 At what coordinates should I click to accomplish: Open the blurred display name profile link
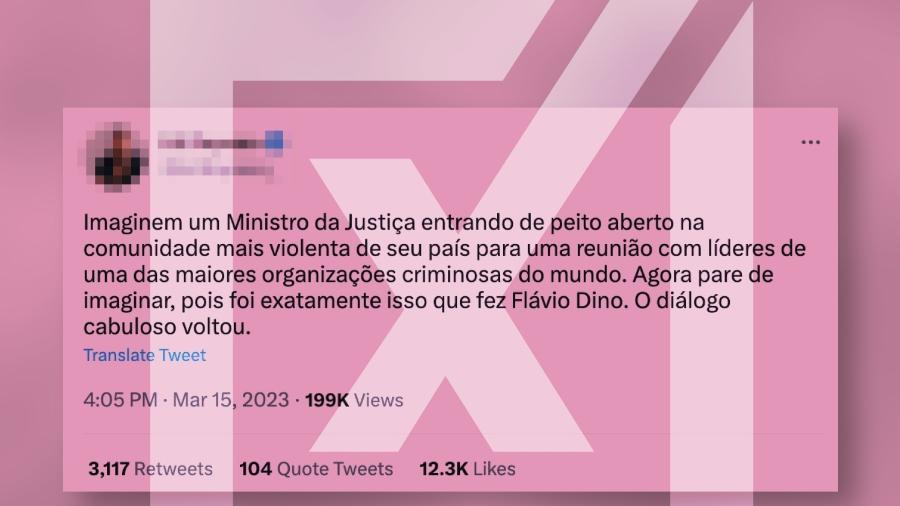click(x=211, y=141)
